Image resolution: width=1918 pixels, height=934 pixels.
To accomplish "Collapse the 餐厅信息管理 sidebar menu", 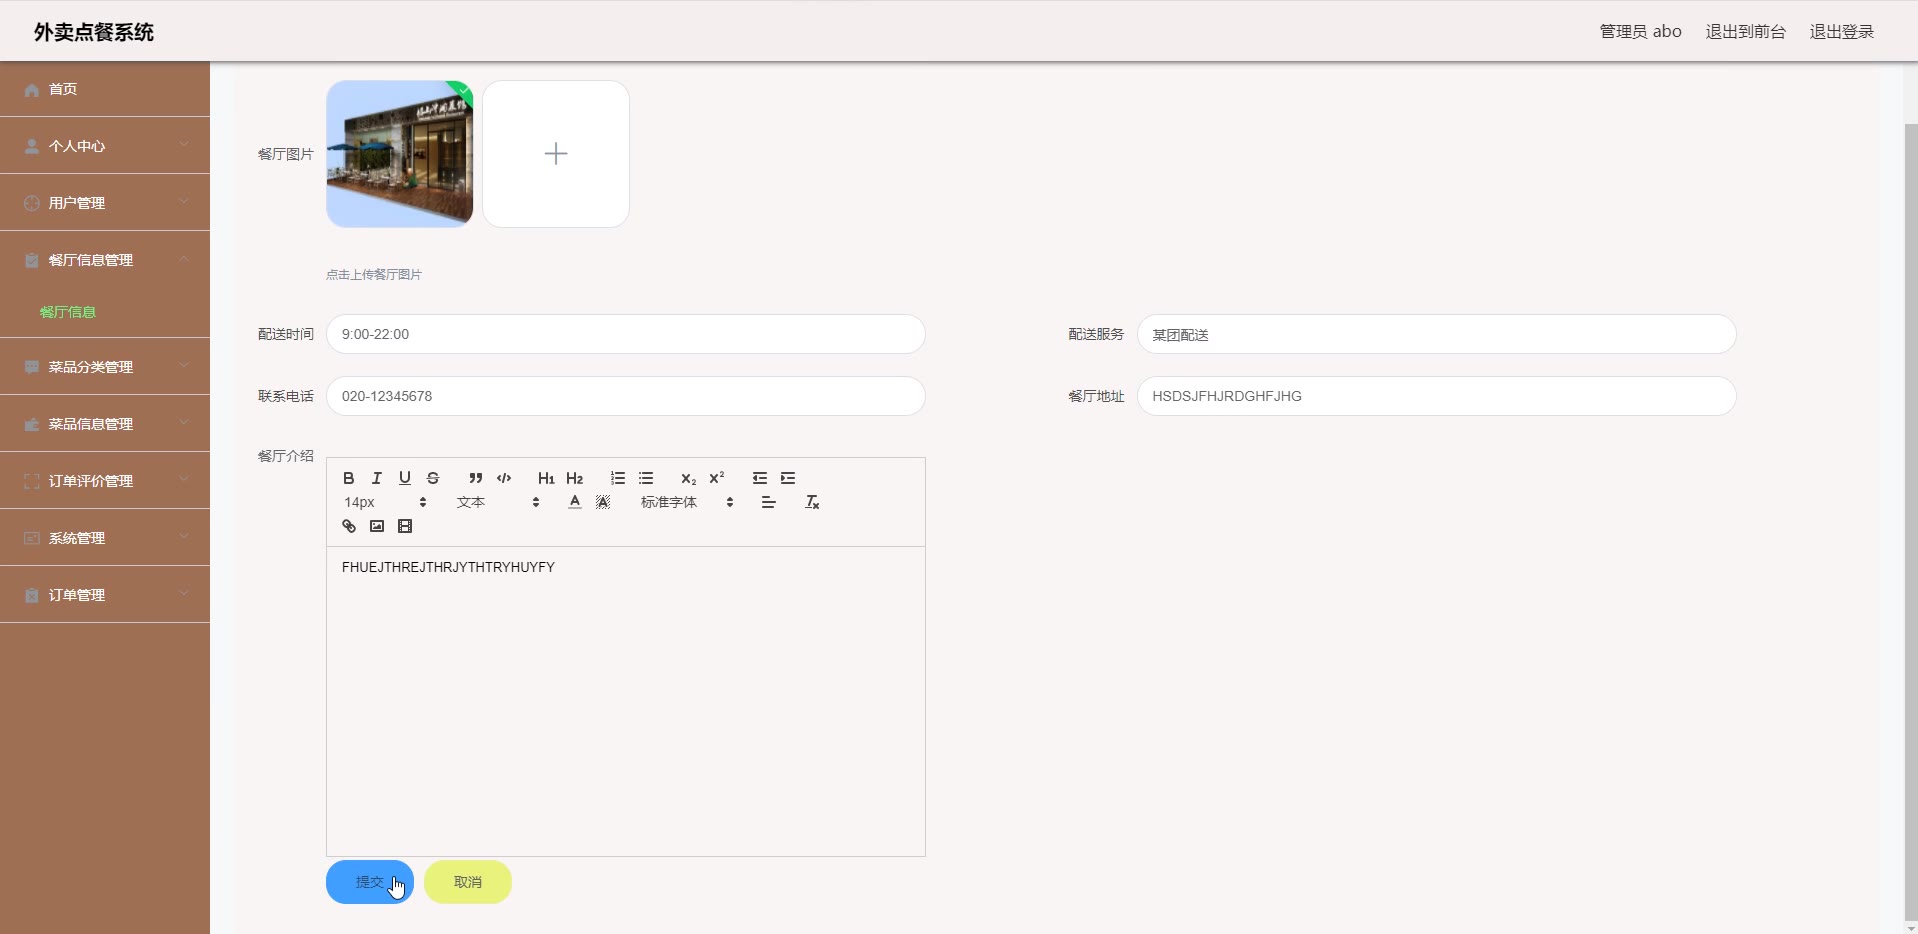I will [105, 260].
